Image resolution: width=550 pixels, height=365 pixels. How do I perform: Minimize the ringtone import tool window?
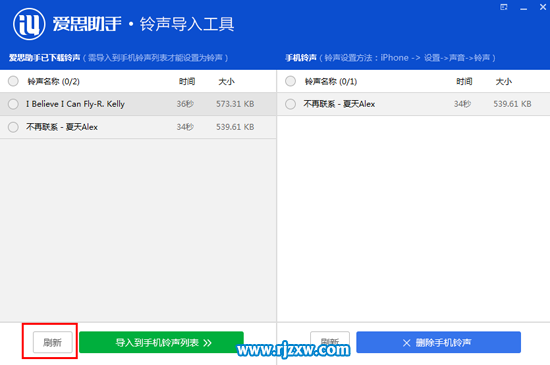point(524,8)
